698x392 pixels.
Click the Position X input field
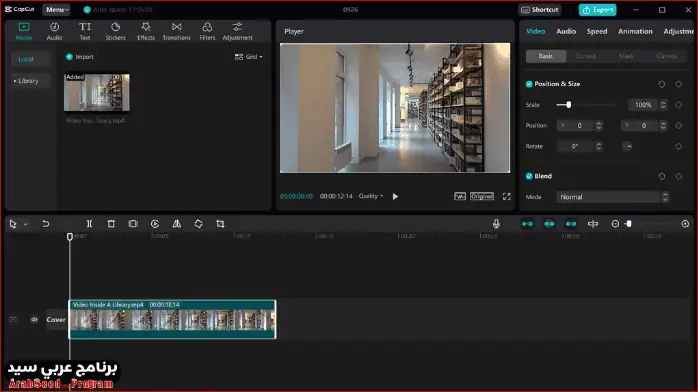click(575, 126)
